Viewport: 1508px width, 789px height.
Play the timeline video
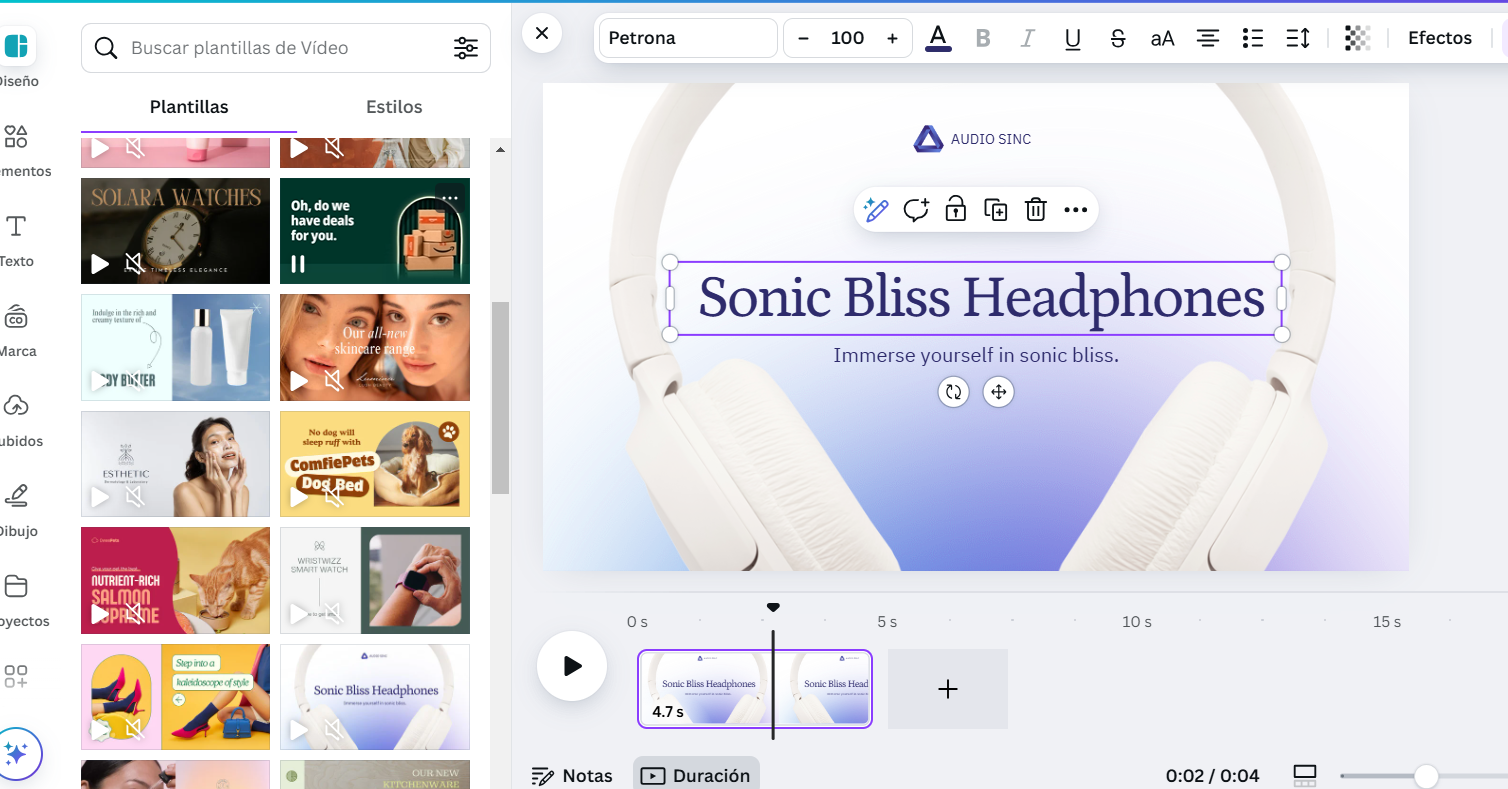click(x=572, y=665)
